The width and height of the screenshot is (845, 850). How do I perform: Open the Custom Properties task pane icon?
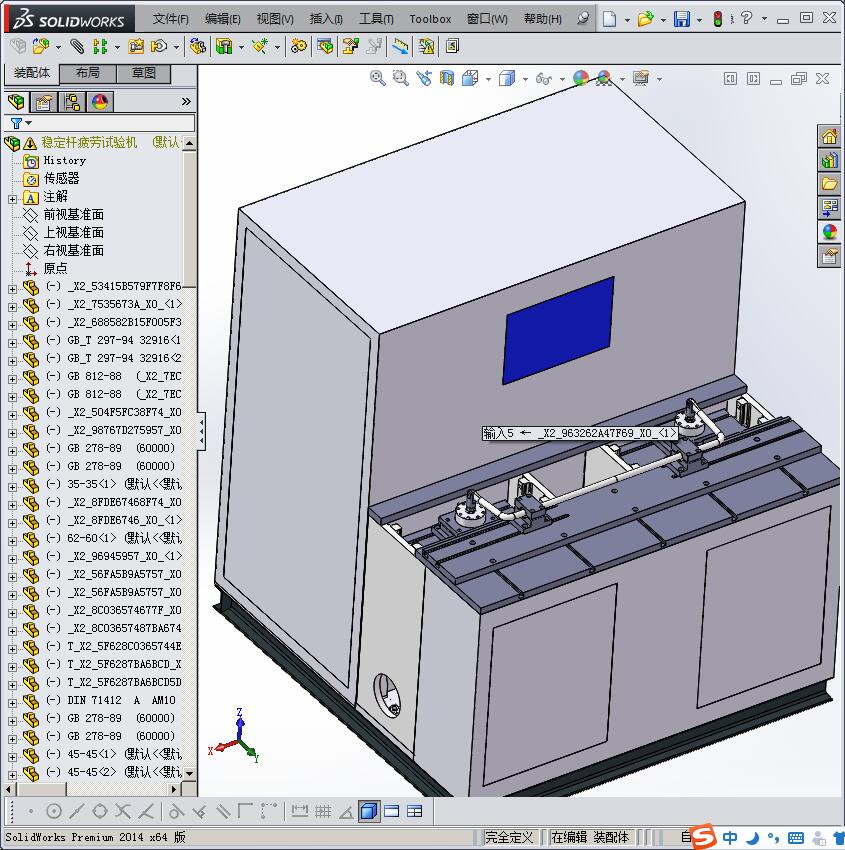(x=829, y=255)
